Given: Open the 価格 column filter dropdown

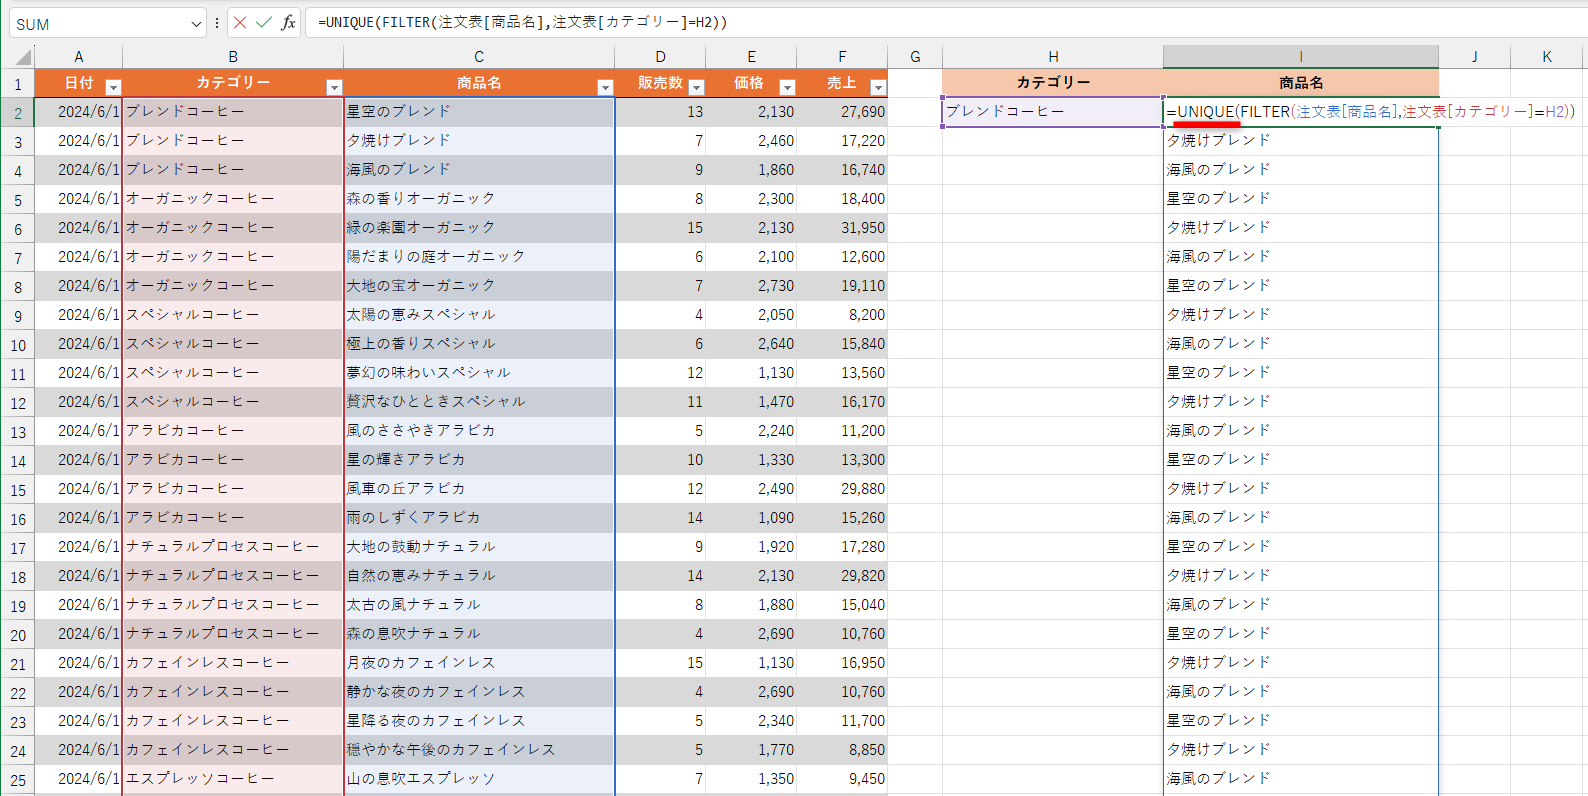Looking at the screenshot, I should pos(787,87).
